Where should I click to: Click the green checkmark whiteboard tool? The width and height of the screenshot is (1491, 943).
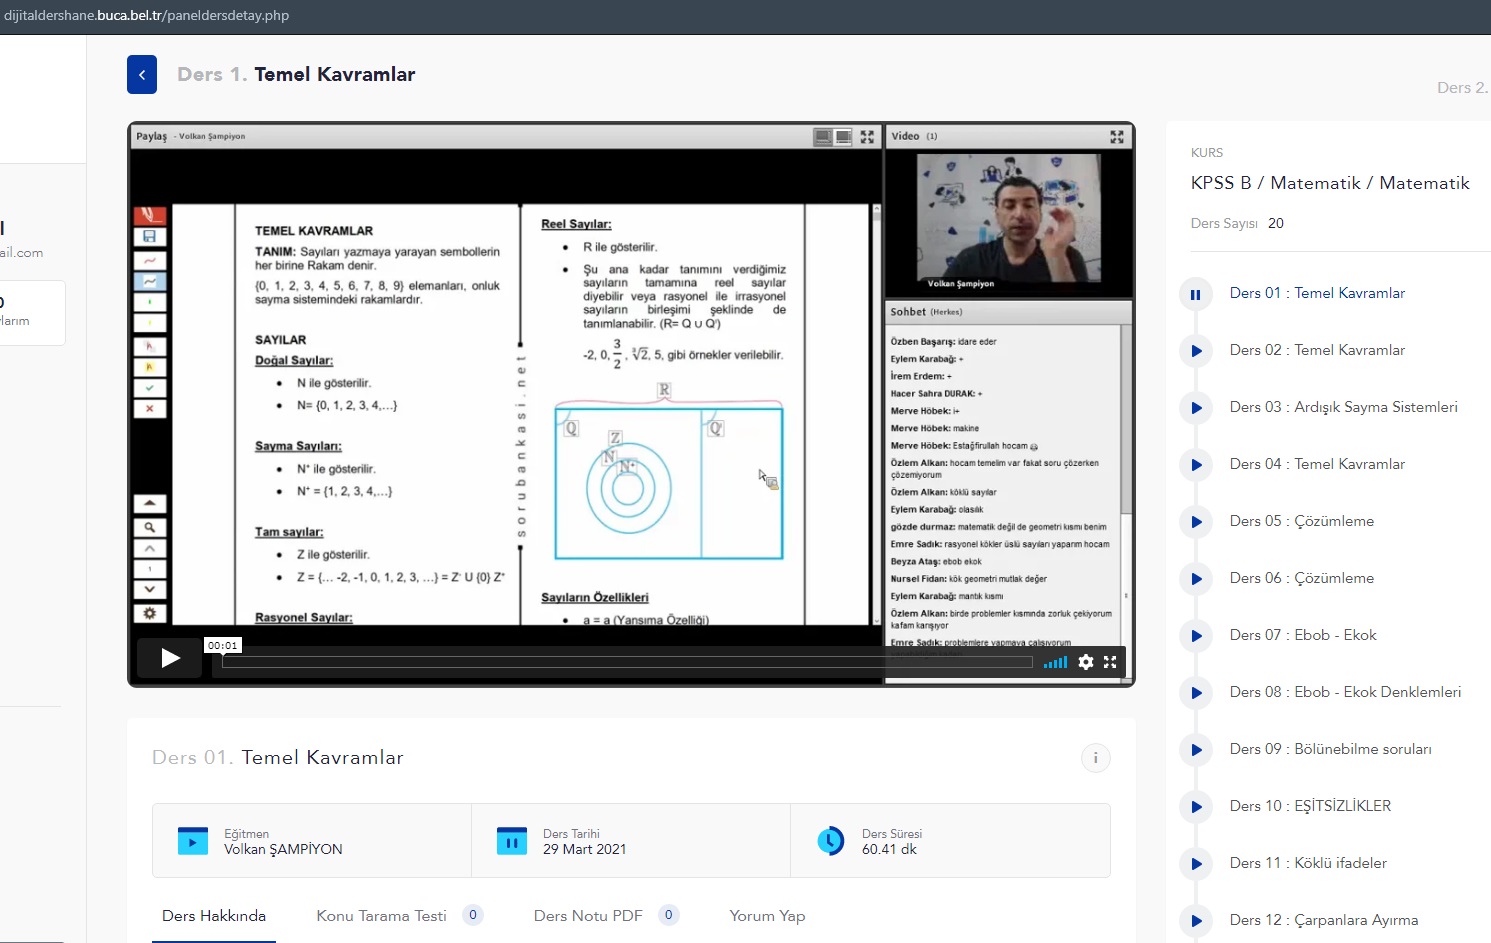(x=150, y=388)
